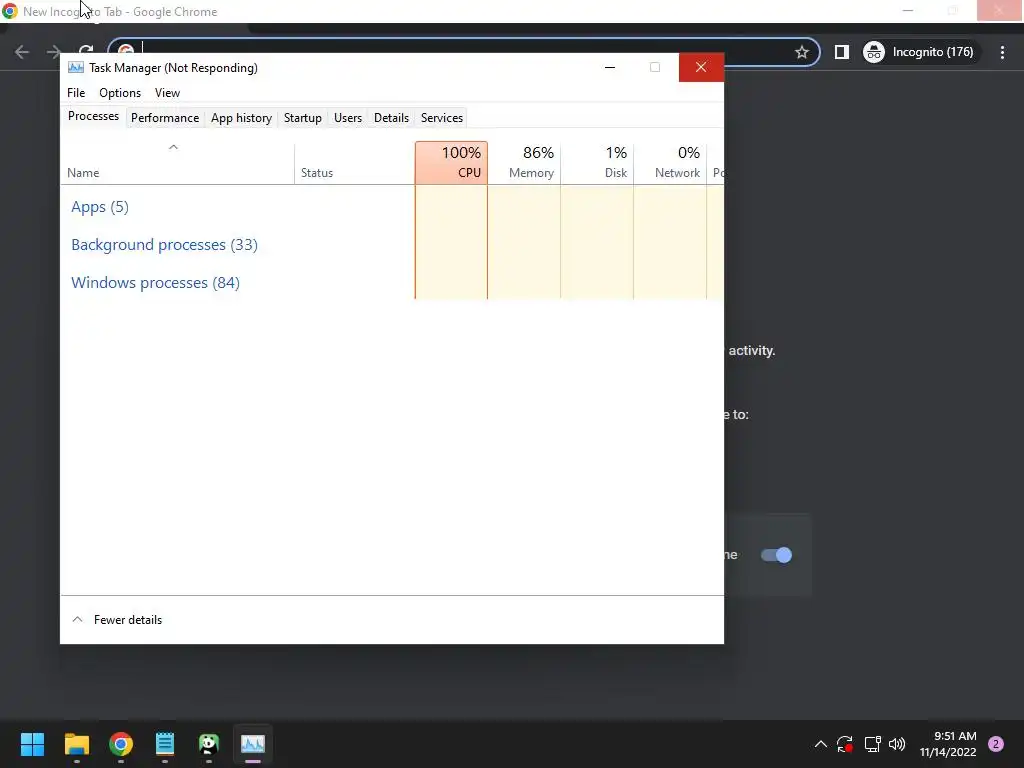Select the Background processes (33) group heading
This screenshot has height=768, width=1024.
[x=165, y=245]
